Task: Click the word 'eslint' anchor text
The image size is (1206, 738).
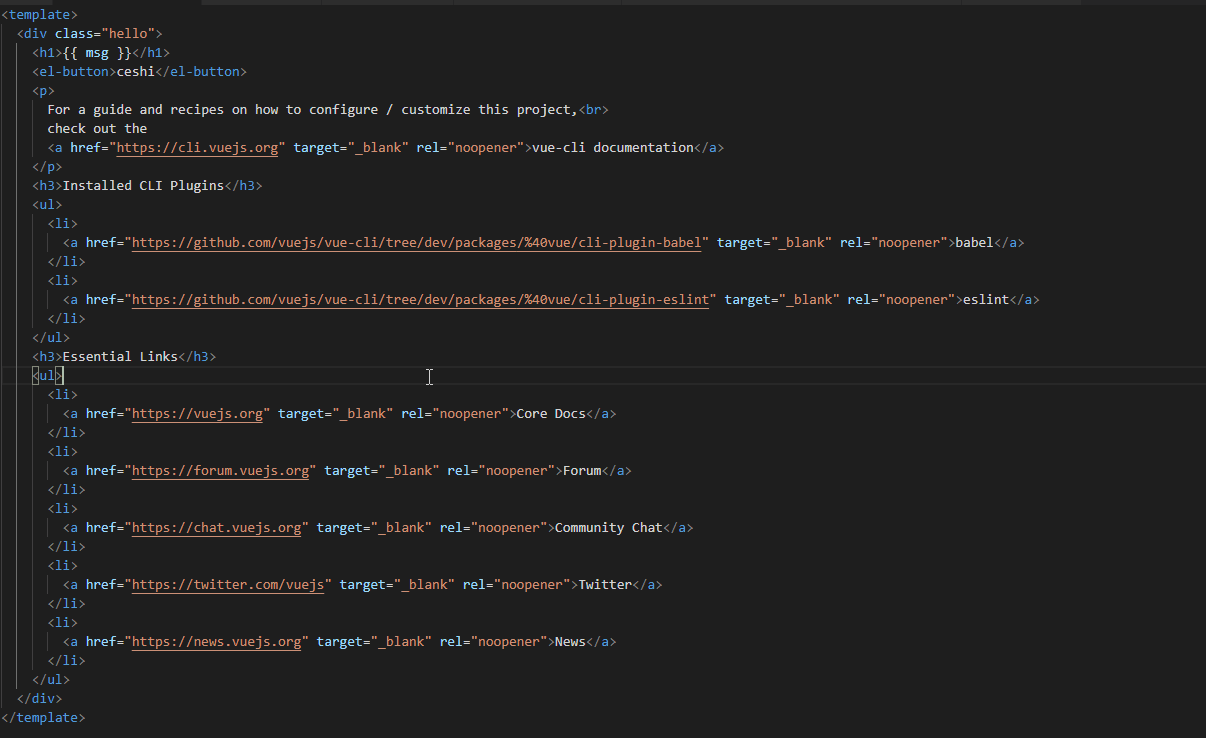Action: pos(986,299)
